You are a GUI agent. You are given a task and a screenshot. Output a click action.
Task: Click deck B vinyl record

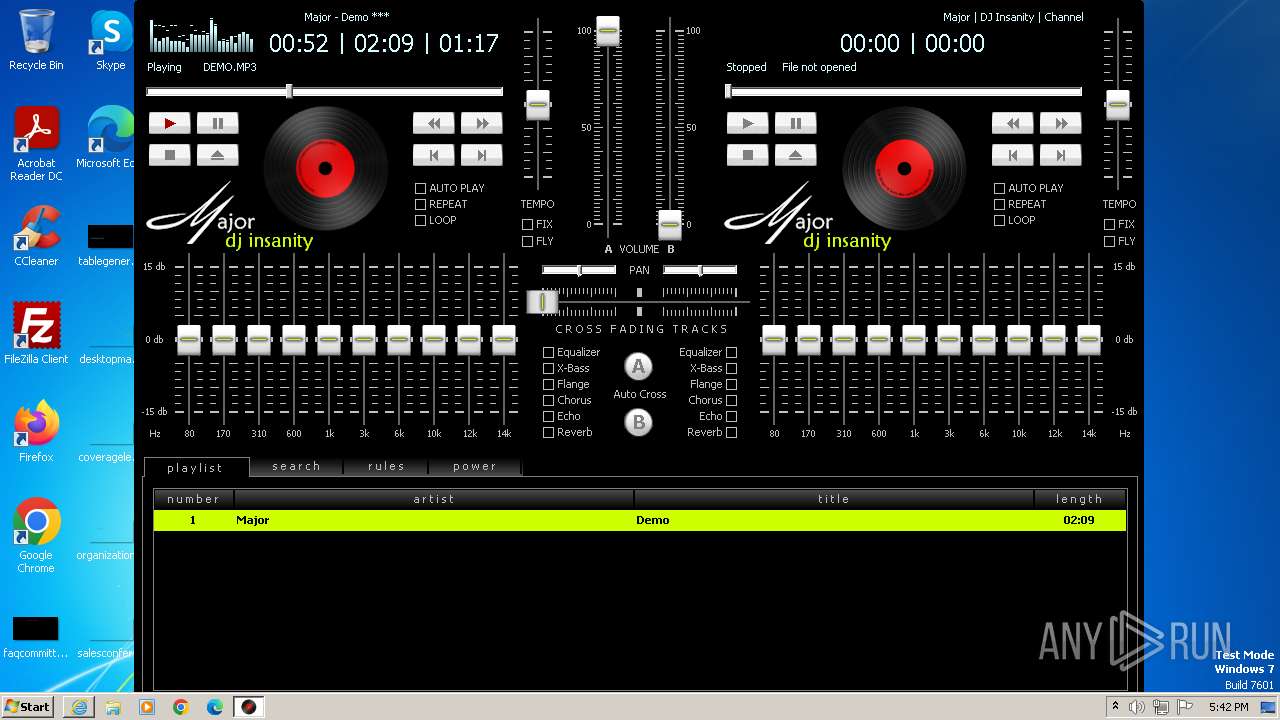click(x=904, y=167)
